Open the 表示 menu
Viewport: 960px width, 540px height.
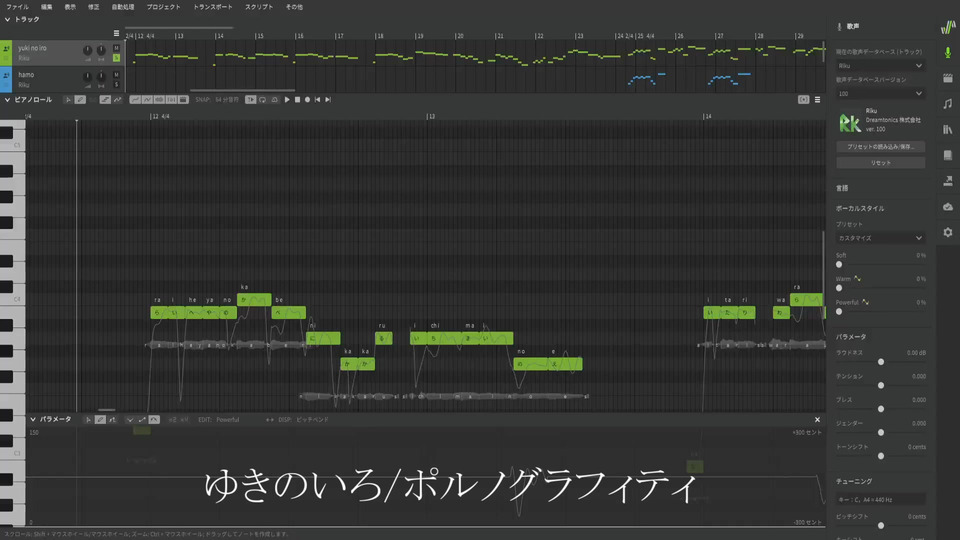70,7
